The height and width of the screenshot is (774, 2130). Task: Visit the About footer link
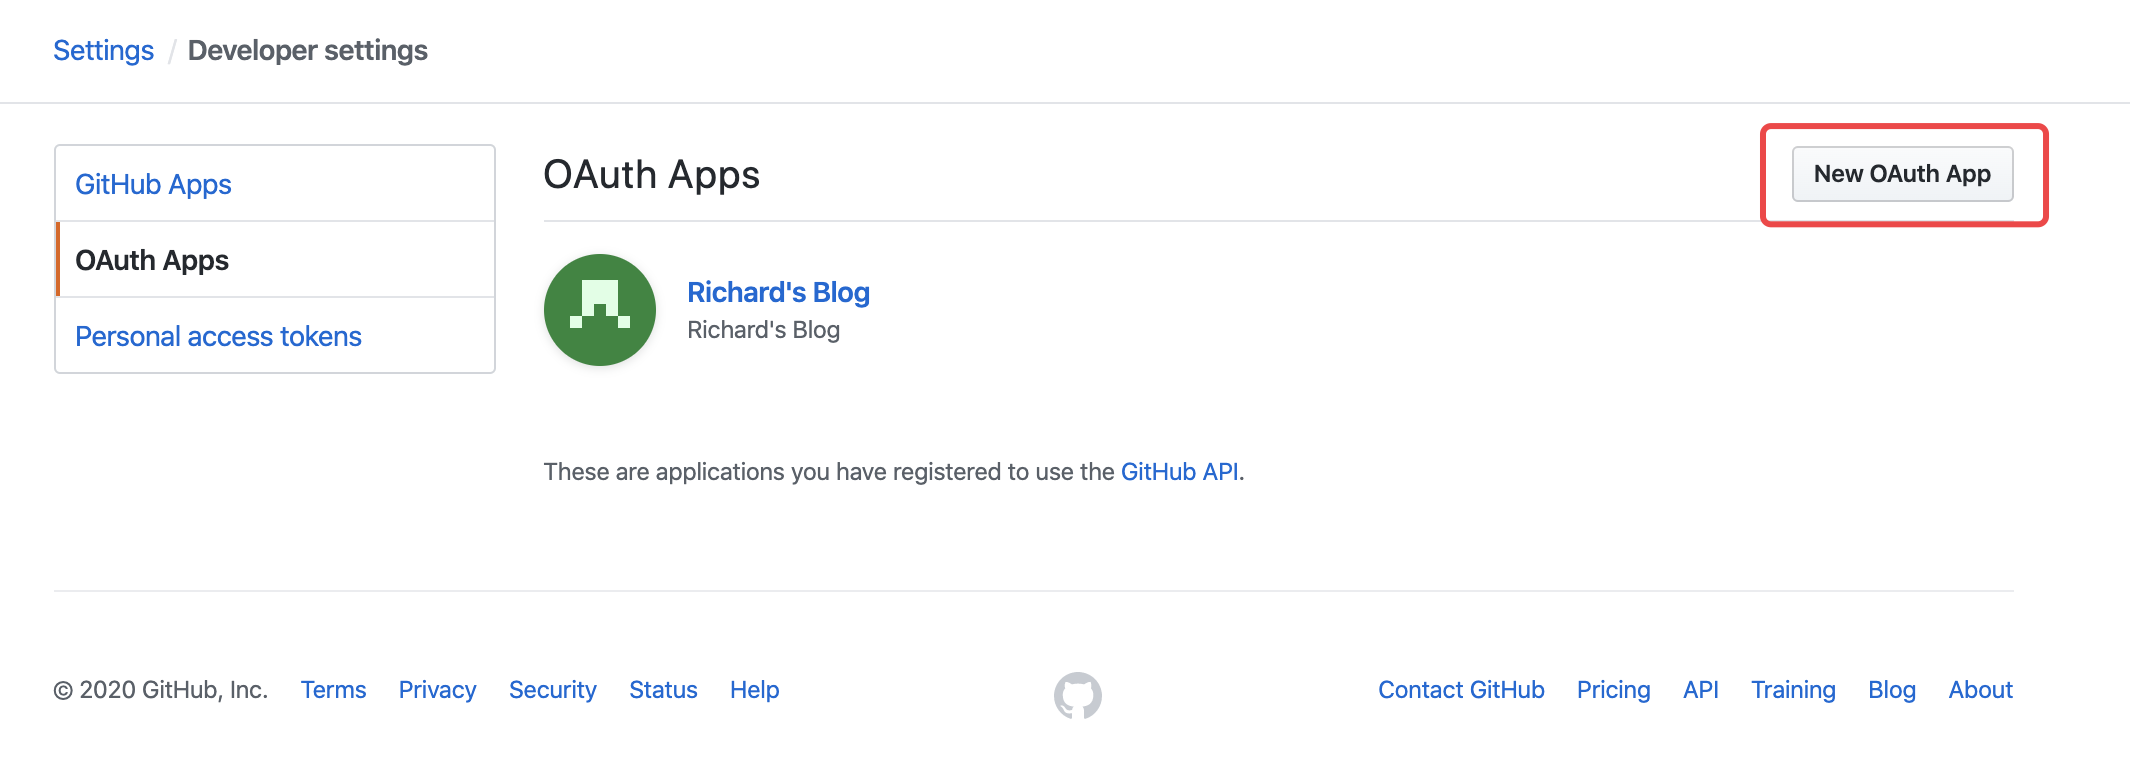1981,690
